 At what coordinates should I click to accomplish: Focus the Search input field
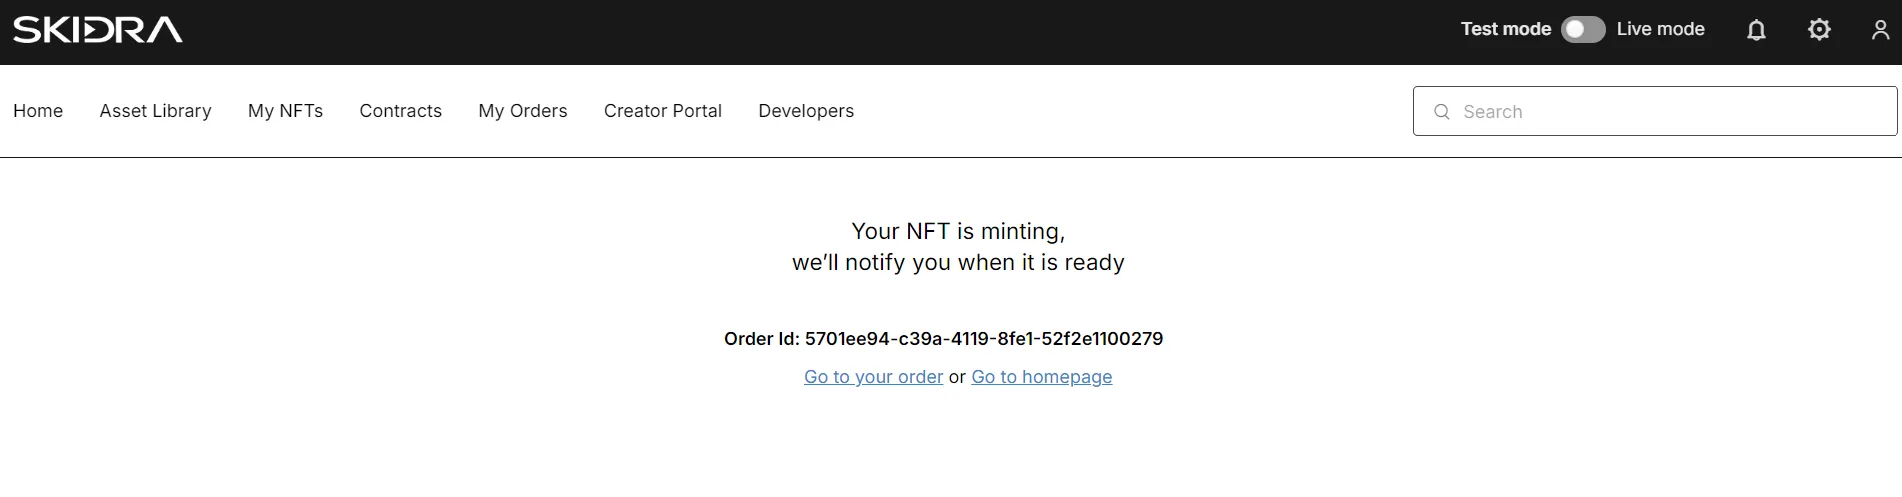tap(1654, 111)
